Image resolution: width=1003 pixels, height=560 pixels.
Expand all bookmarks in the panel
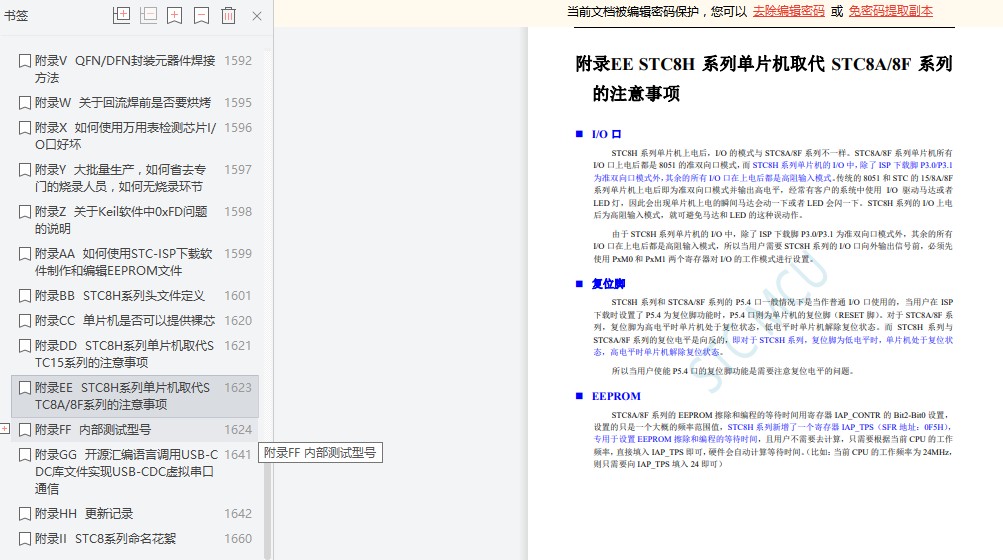(x=122, y=15)
